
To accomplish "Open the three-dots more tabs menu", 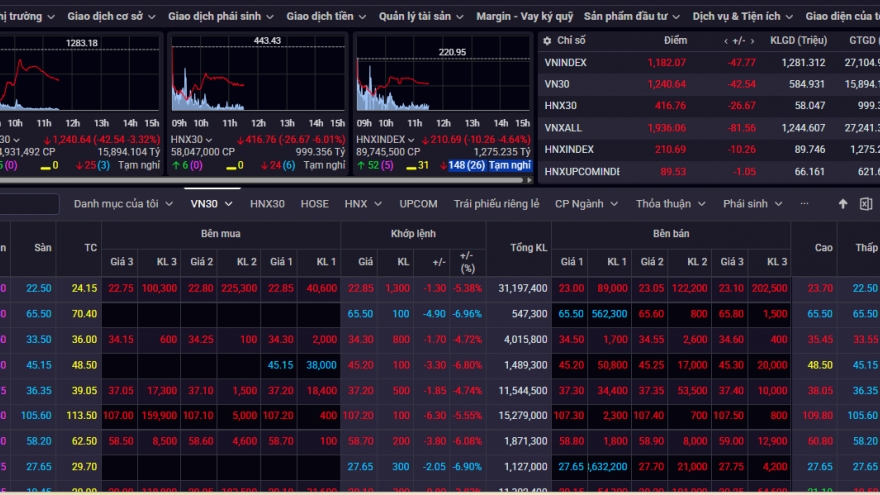I will point(803,204).
